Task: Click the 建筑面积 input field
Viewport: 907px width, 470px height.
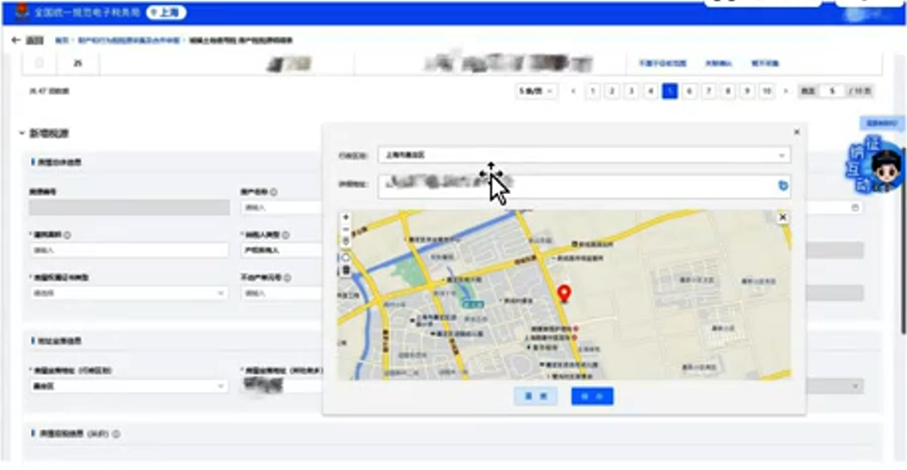Action: click(129, 250)
